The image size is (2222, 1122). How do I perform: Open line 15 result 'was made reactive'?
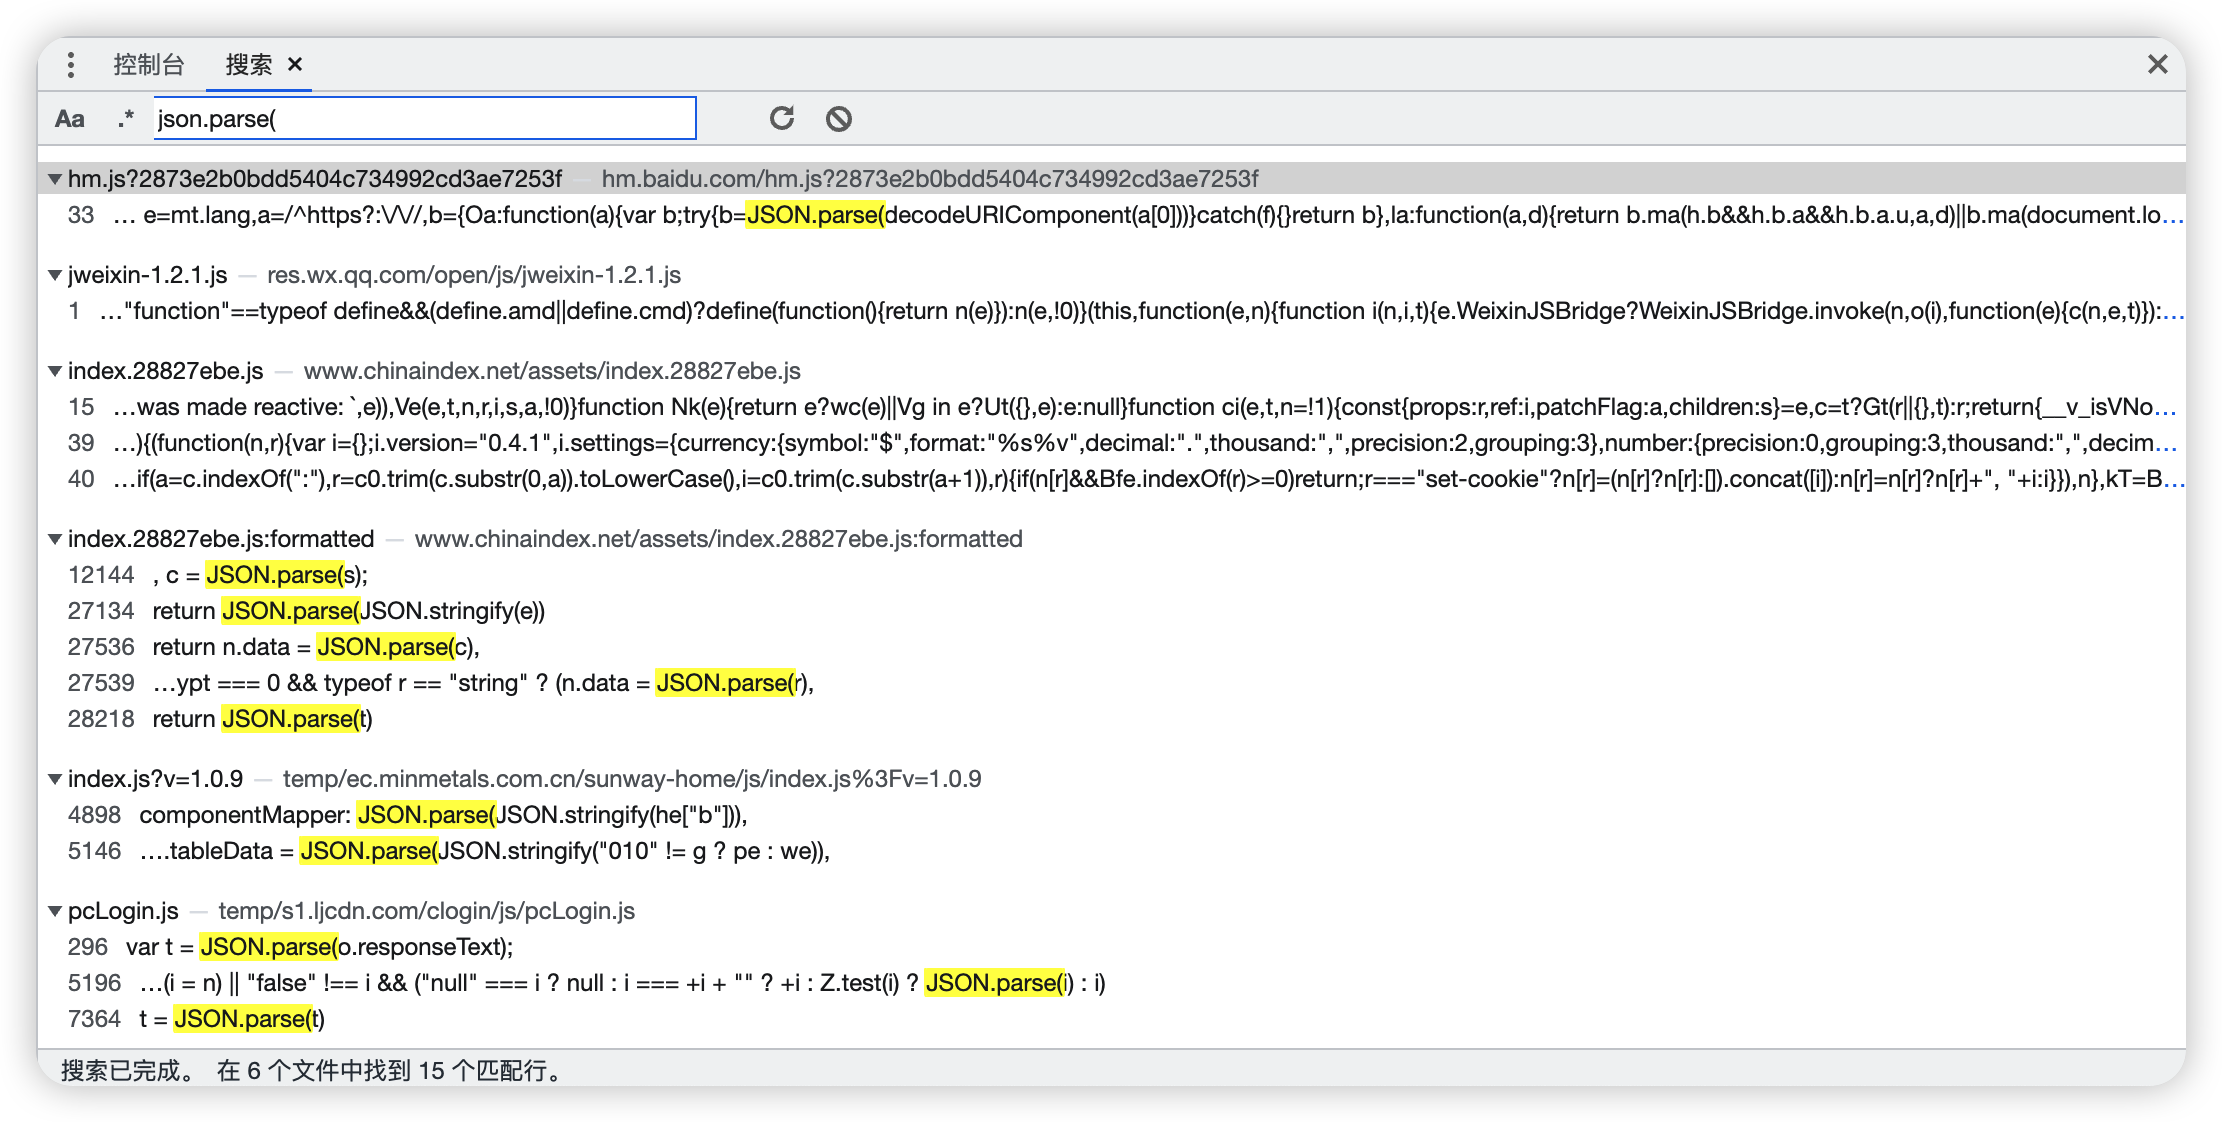[x=1112, y=407]
